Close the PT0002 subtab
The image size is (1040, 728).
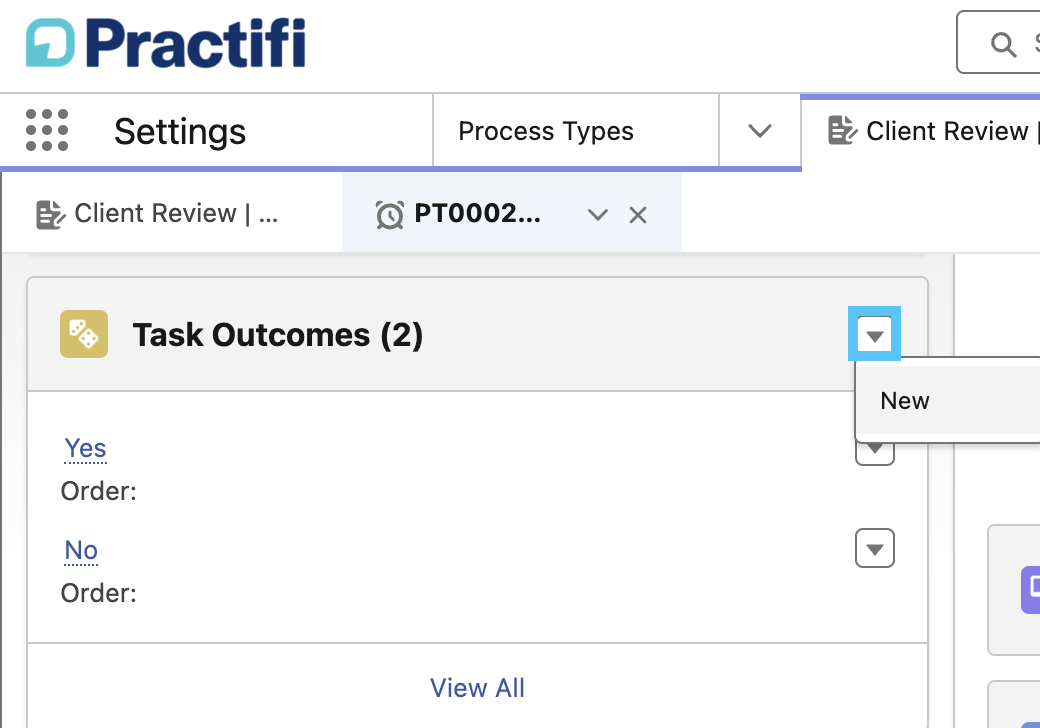[x=638, y=215]
